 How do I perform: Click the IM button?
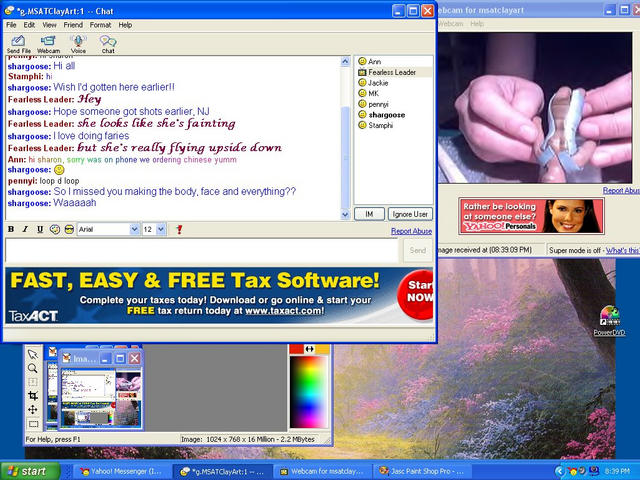pos(369,214)
